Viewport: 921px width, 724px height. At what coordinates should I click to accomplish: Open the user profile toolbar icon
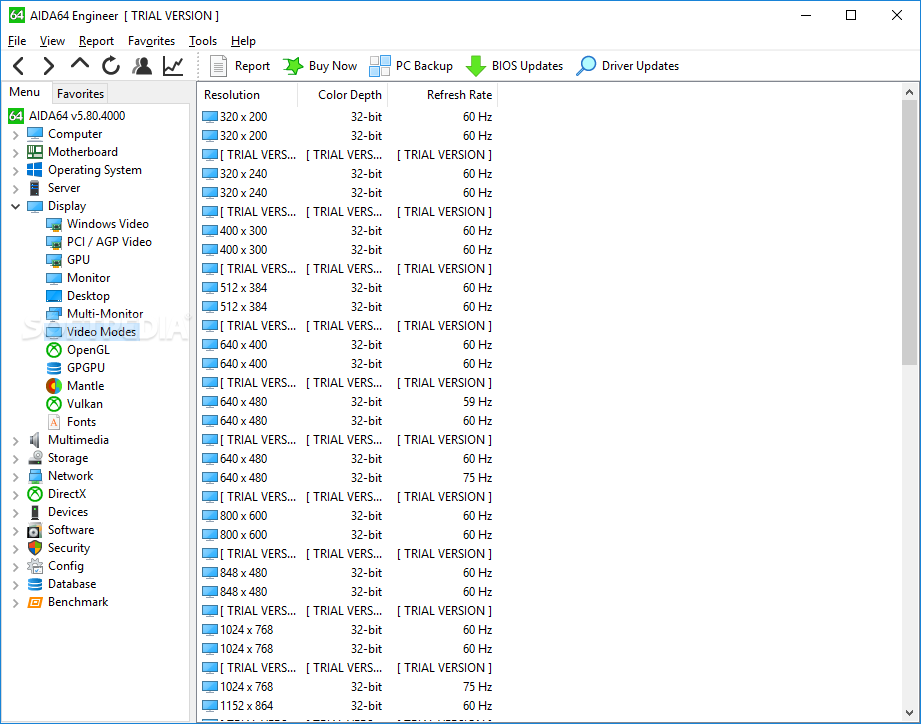point(142,66)
